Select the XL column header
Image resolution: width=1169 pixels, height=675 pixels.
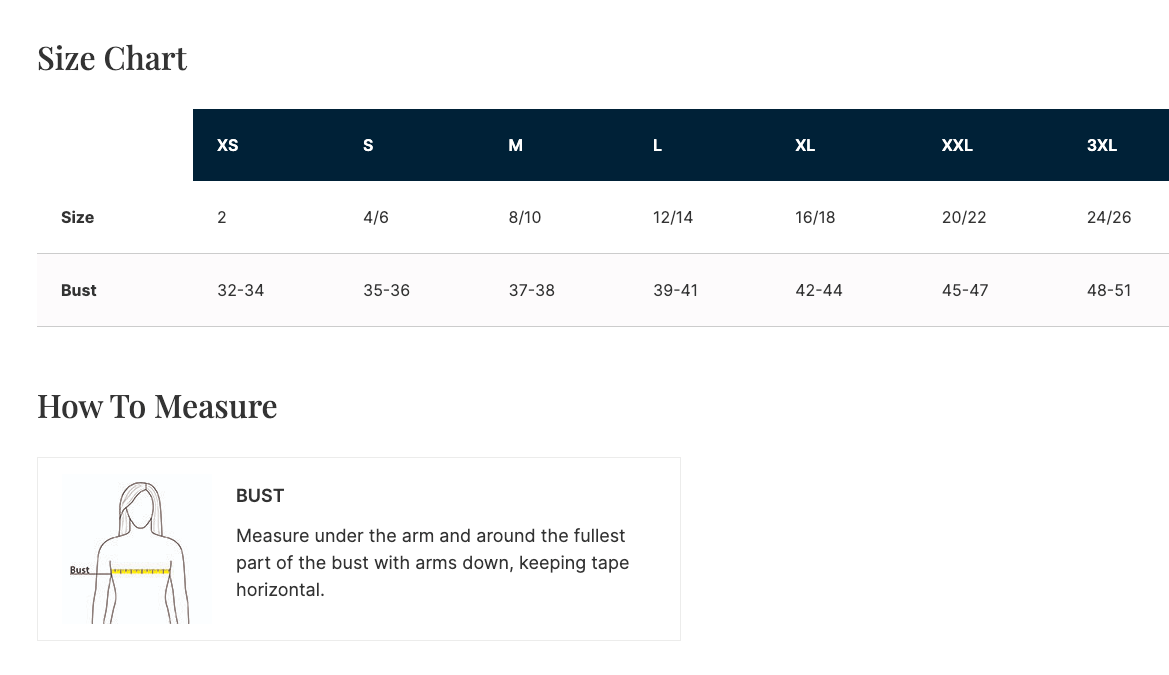[x=805, y=145]
